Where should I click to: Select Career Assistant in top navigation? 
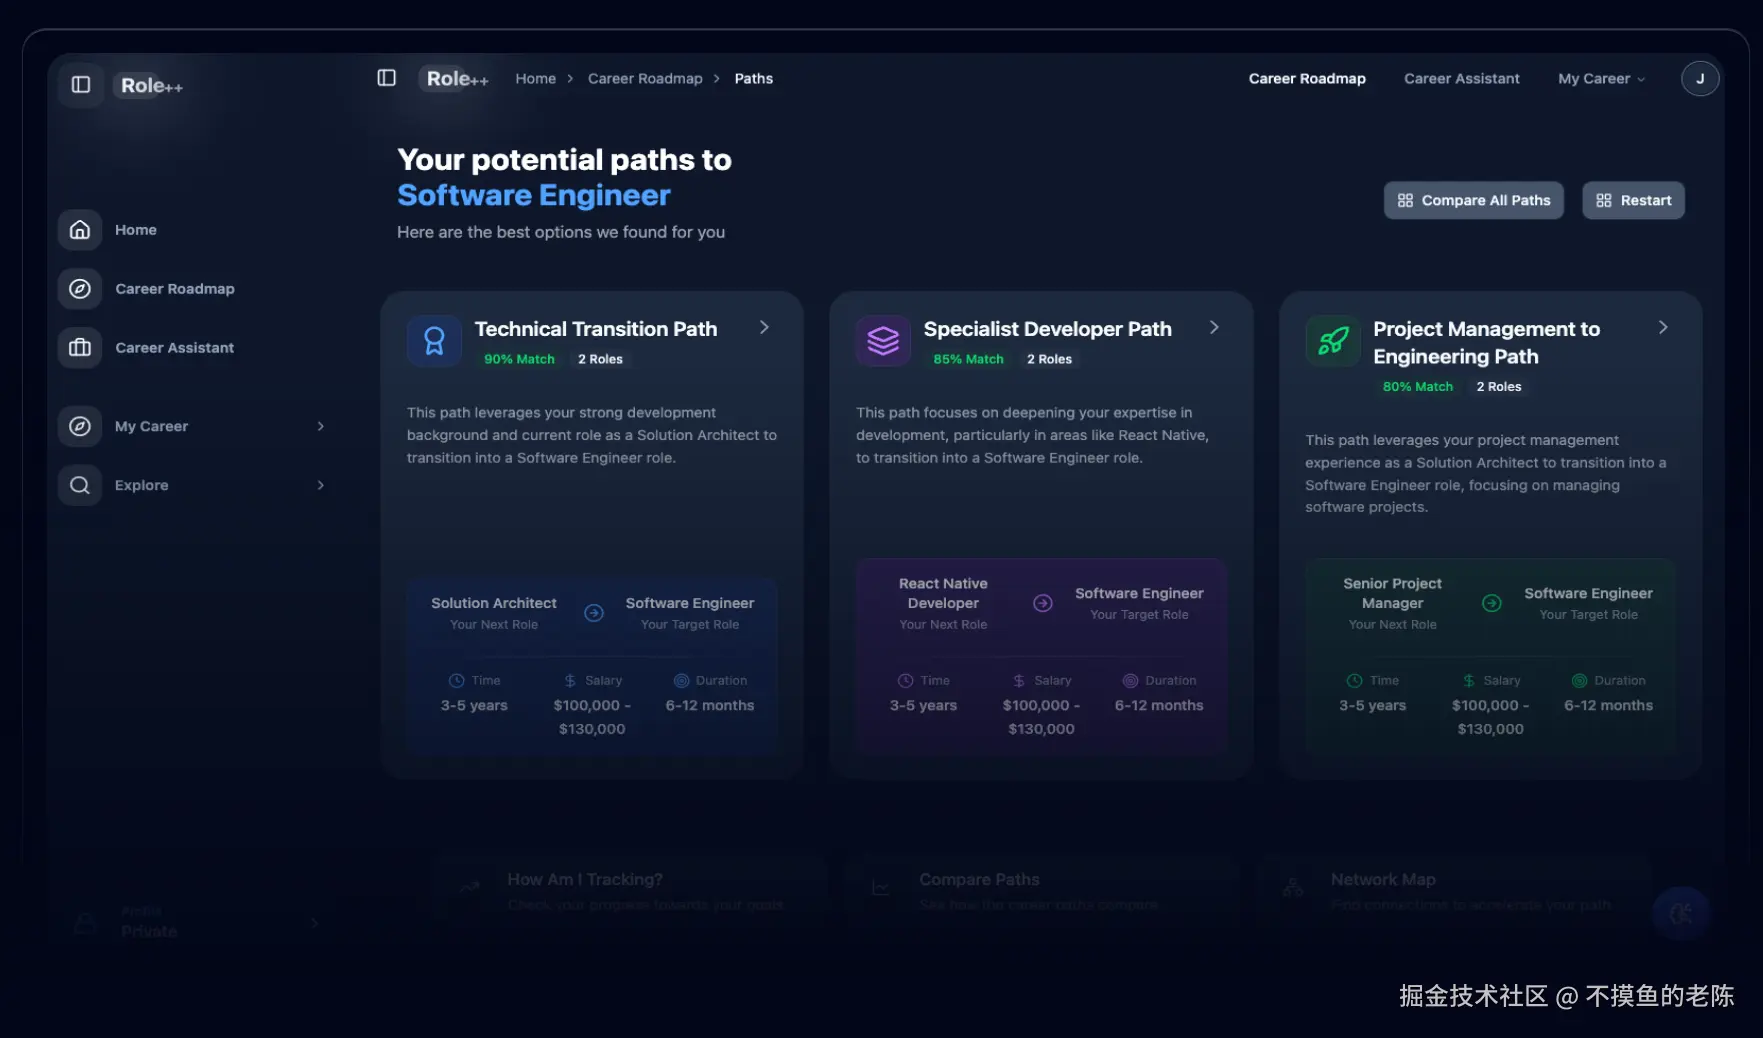coord(1461,79)
